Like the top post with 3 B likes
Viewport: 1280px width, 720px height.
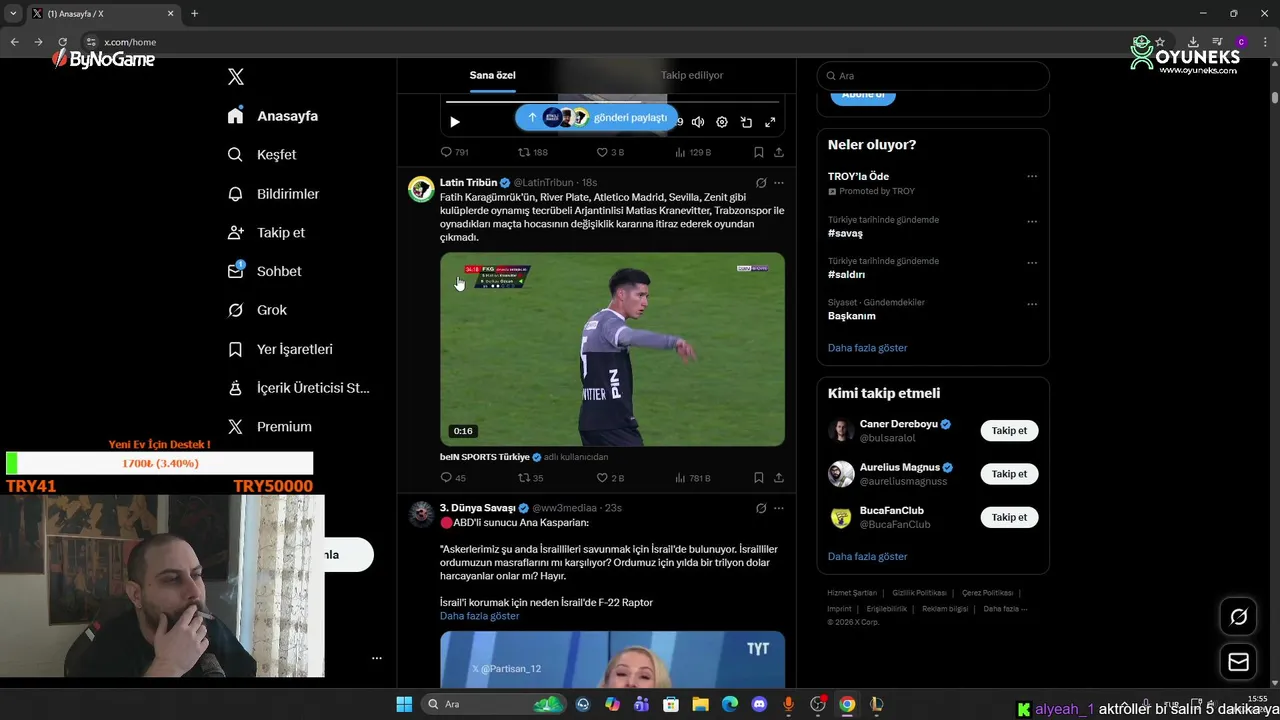610,152
